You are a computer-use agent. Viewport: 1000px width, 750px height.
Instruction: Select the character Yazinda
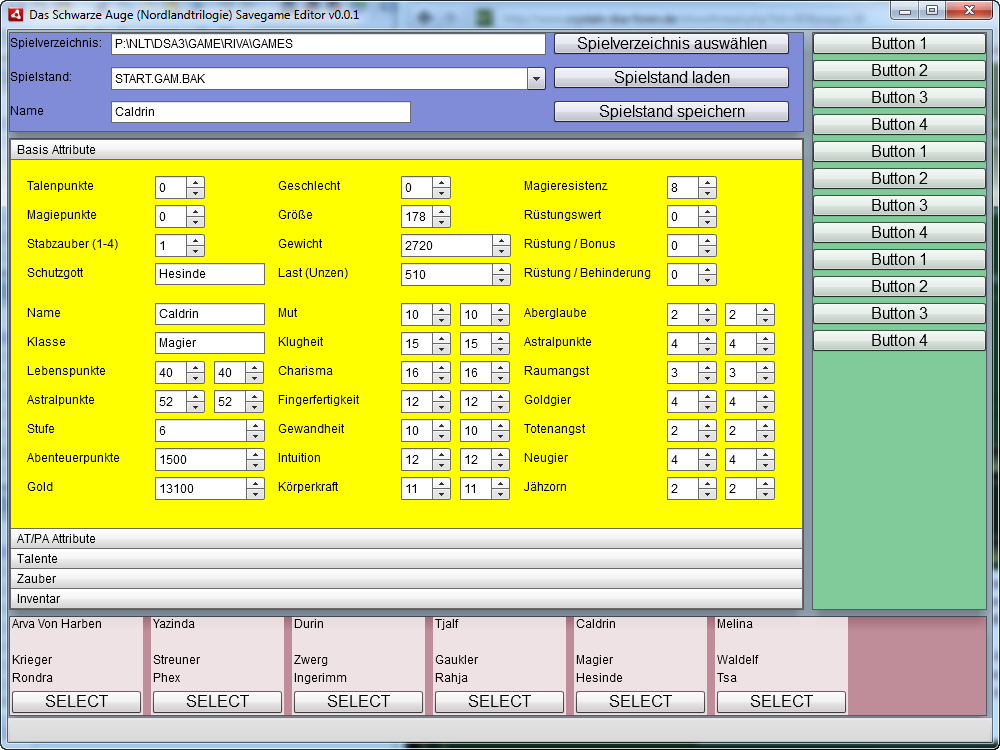click(217, 702)
